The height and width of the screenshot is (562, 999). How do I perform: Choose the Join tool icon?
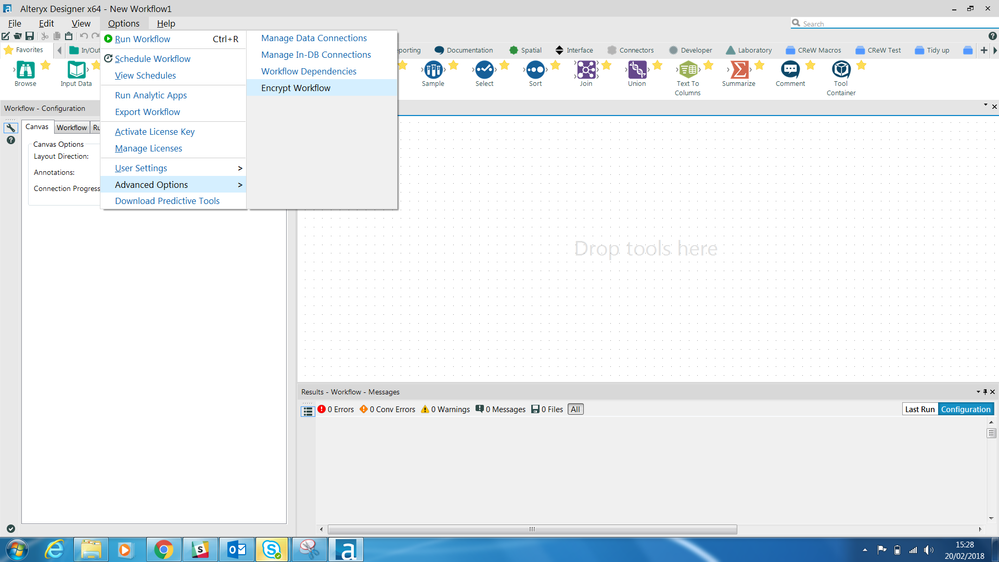(586, 69)
